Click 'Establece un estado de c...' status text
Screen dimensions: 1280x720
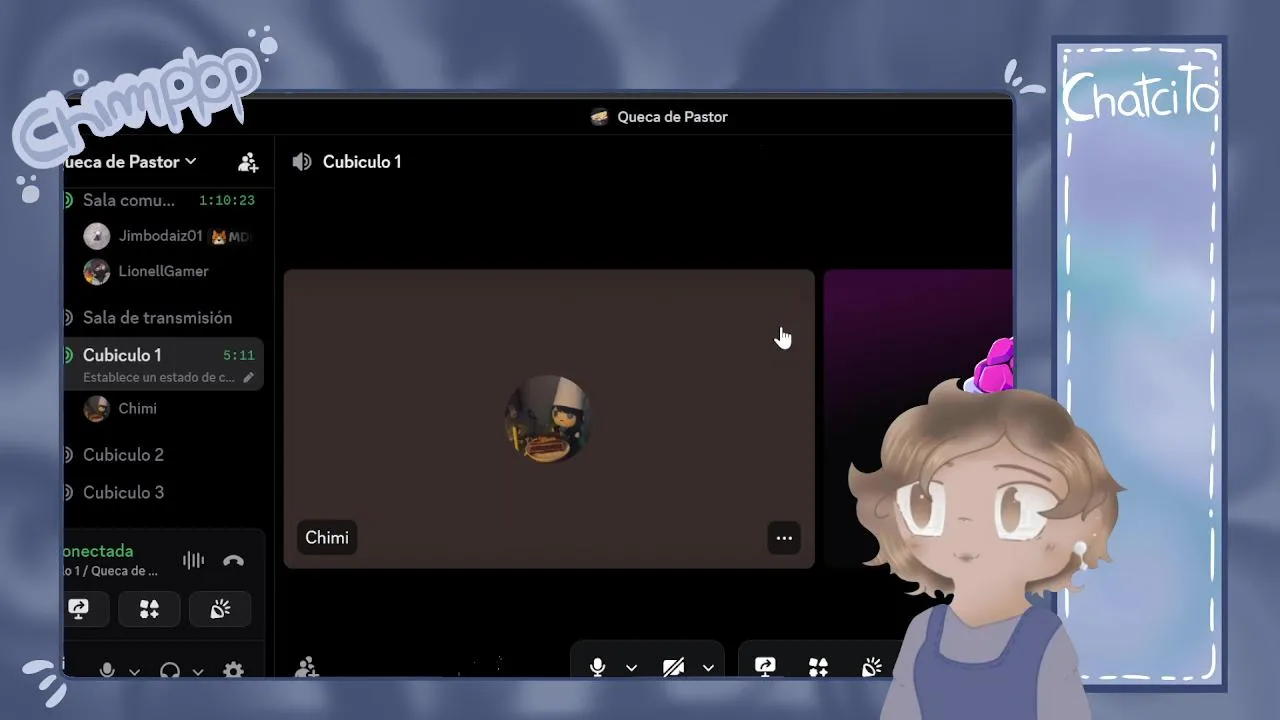(159, 378)
